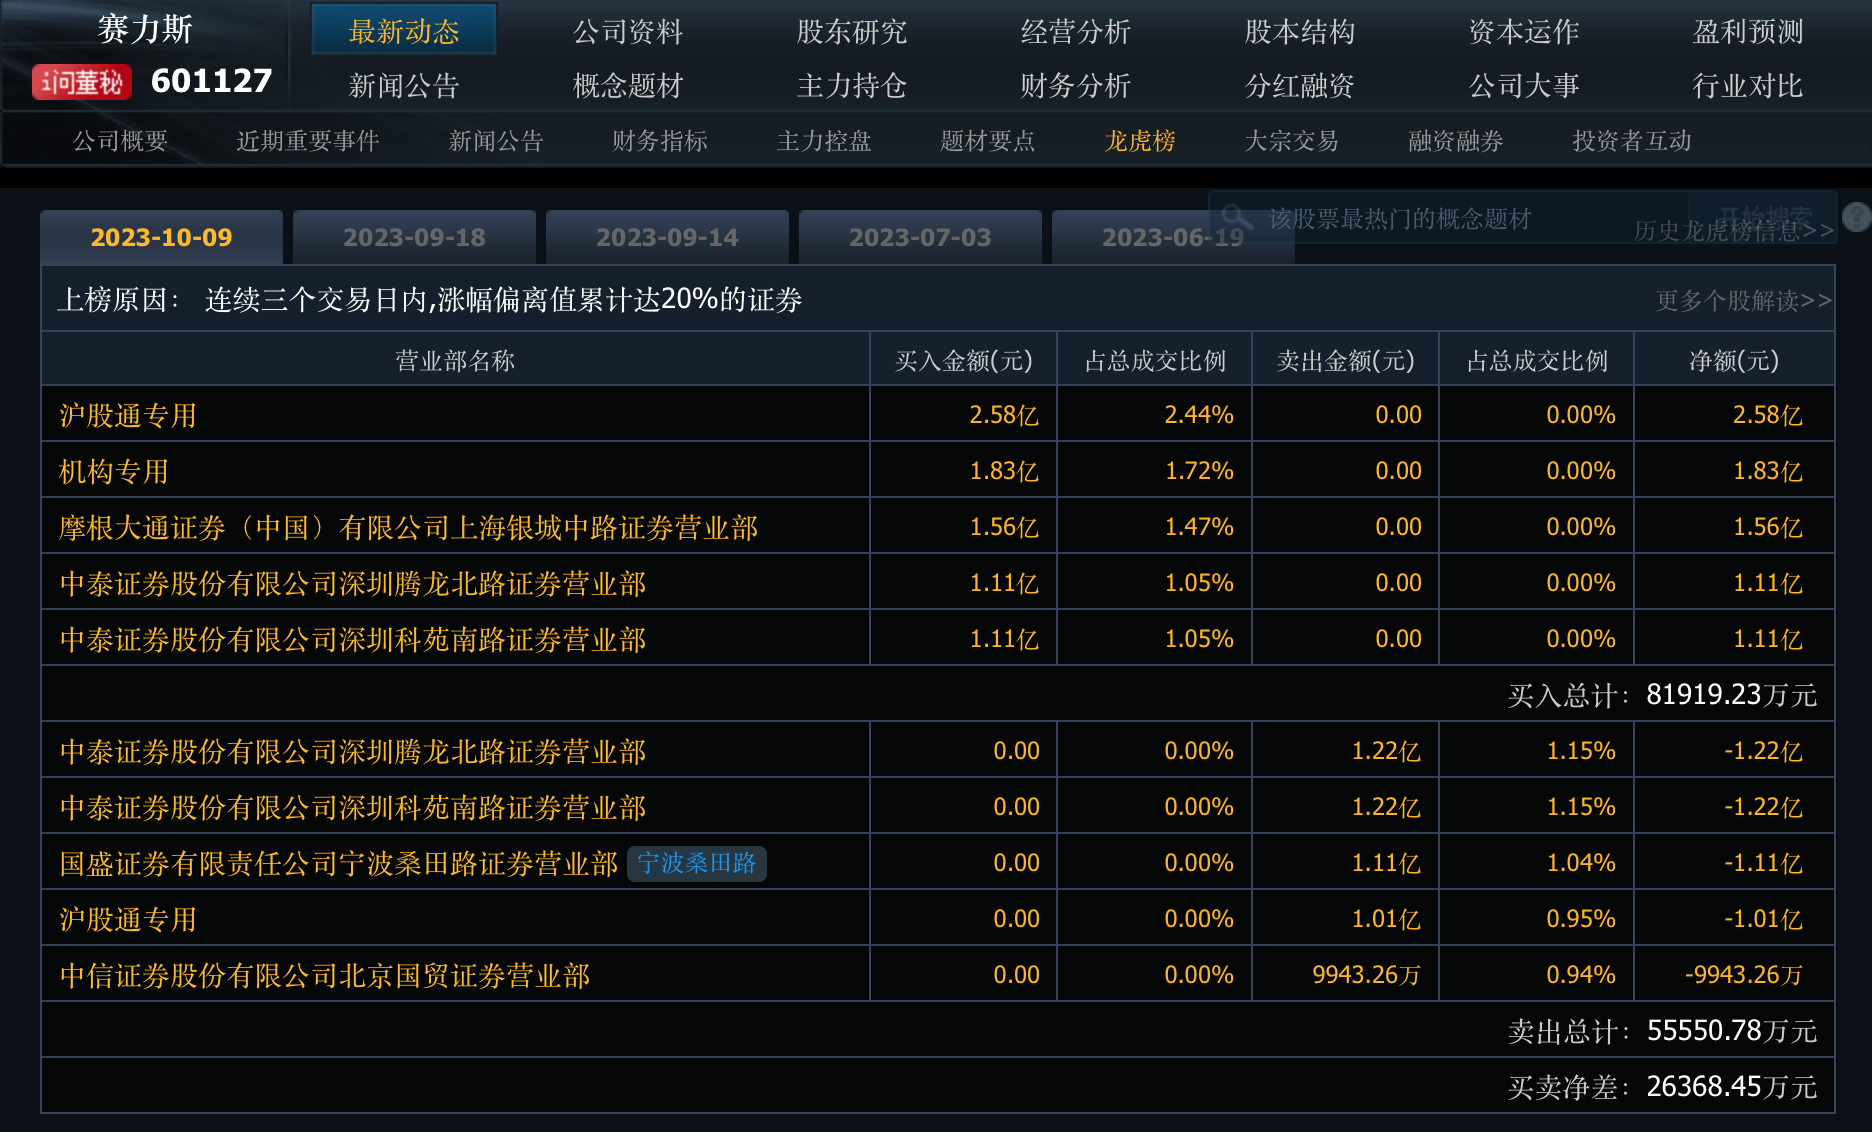Go to the 公司资料 section
This screenshot has width=1872, height=1132.
click(628, 31)
